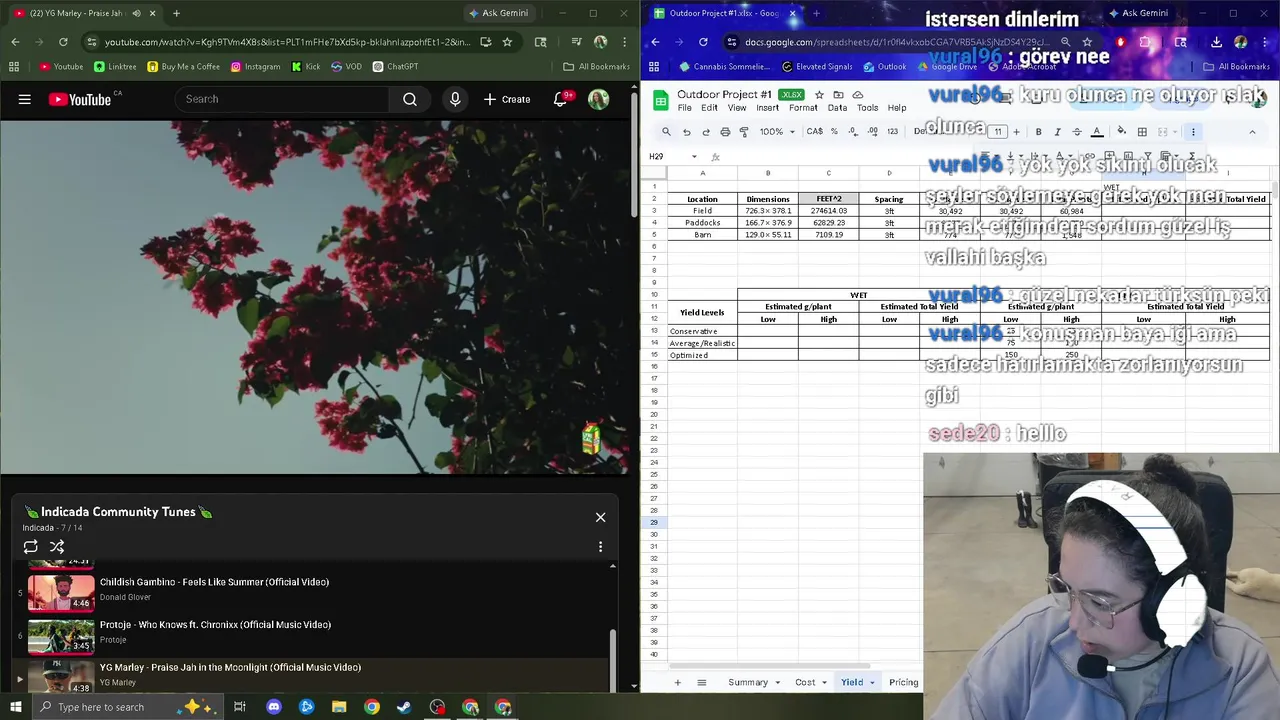Click the YouTube Create button
1280x720 pixels.
tap(507, 99)
